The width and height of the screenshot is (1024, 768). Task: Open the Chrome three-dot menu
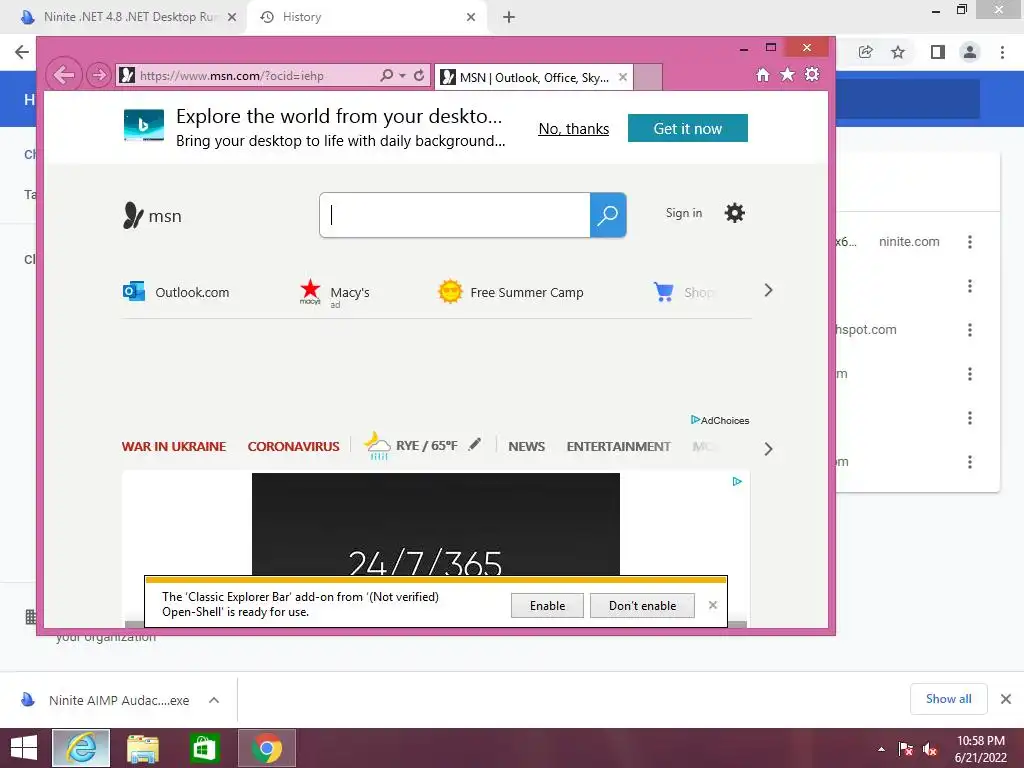(x=1002, y=52)
